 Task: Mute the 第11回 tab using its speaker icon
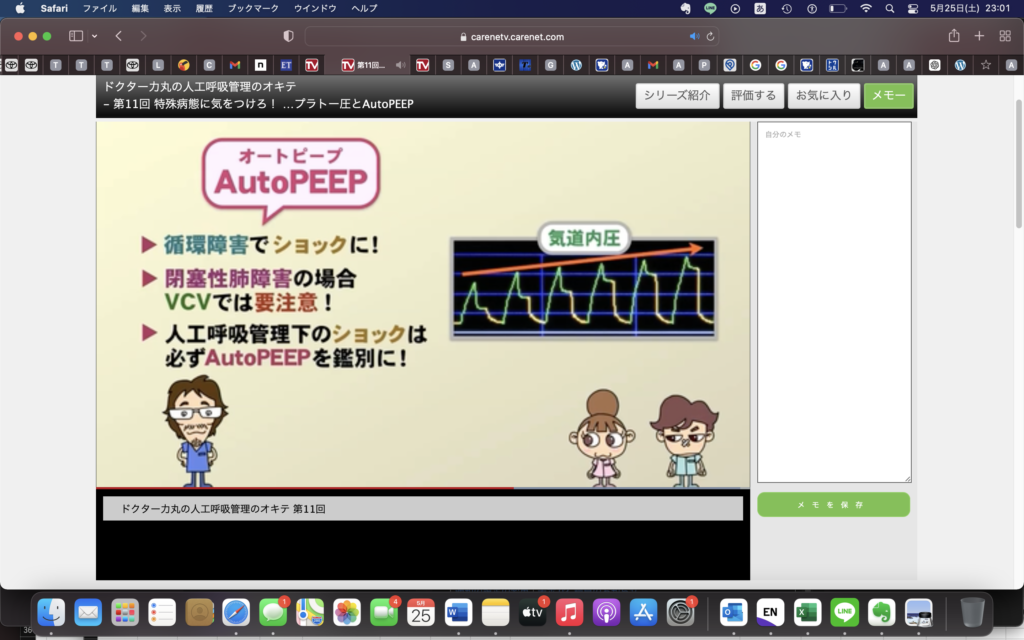pos(400,65)
